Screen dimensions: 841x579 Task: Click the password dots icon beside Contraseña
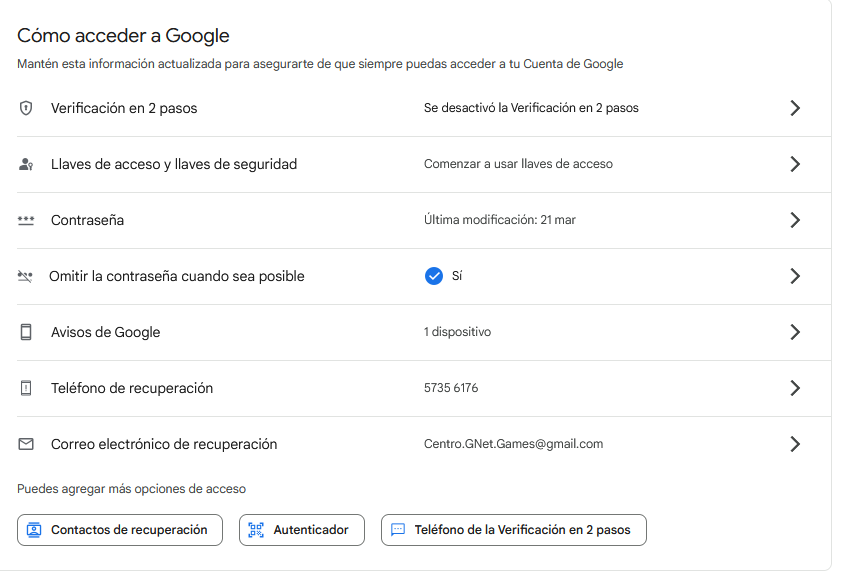[26, 220]
